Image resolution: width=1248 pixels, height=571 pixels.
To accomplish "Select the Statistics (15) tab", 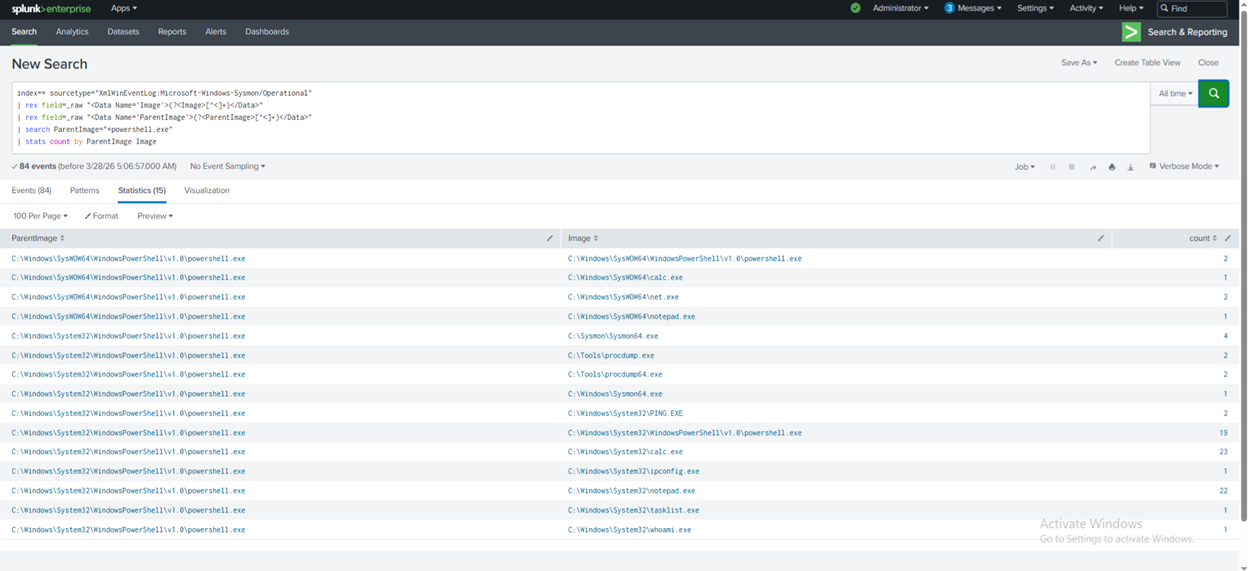I will [x=142, y=190].
